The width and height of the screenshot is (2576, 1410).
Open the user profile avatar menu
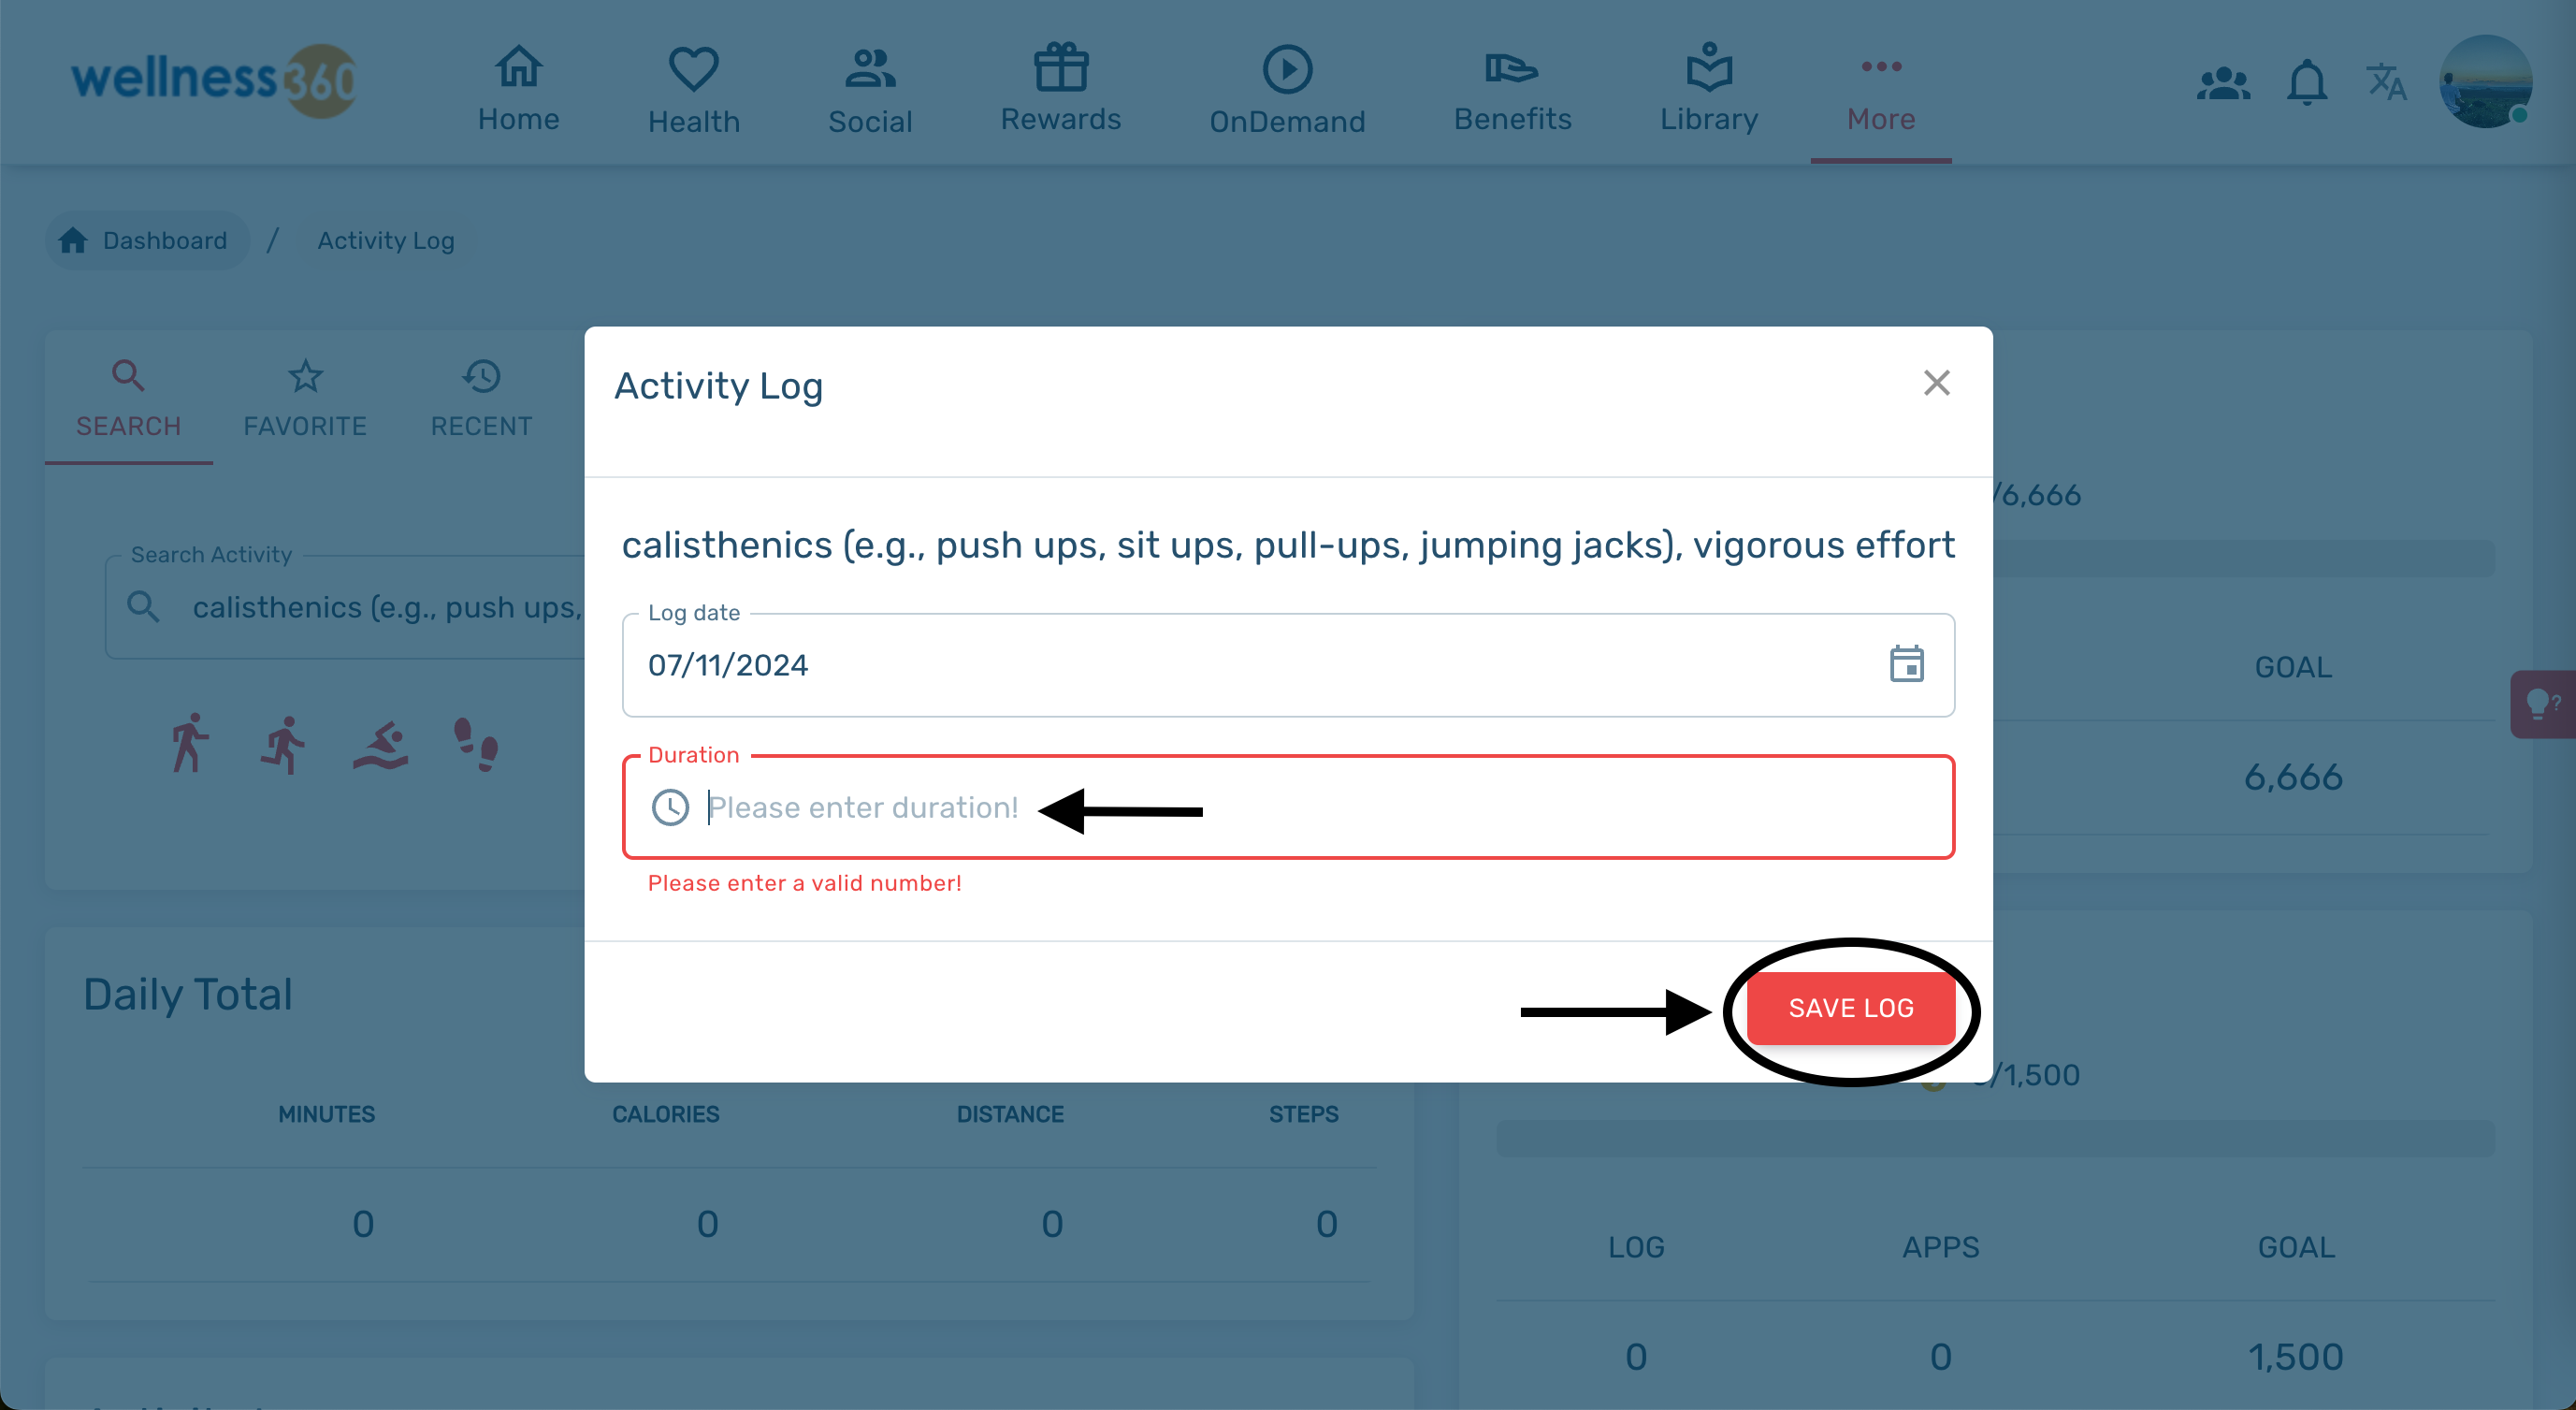point(2485,82)
